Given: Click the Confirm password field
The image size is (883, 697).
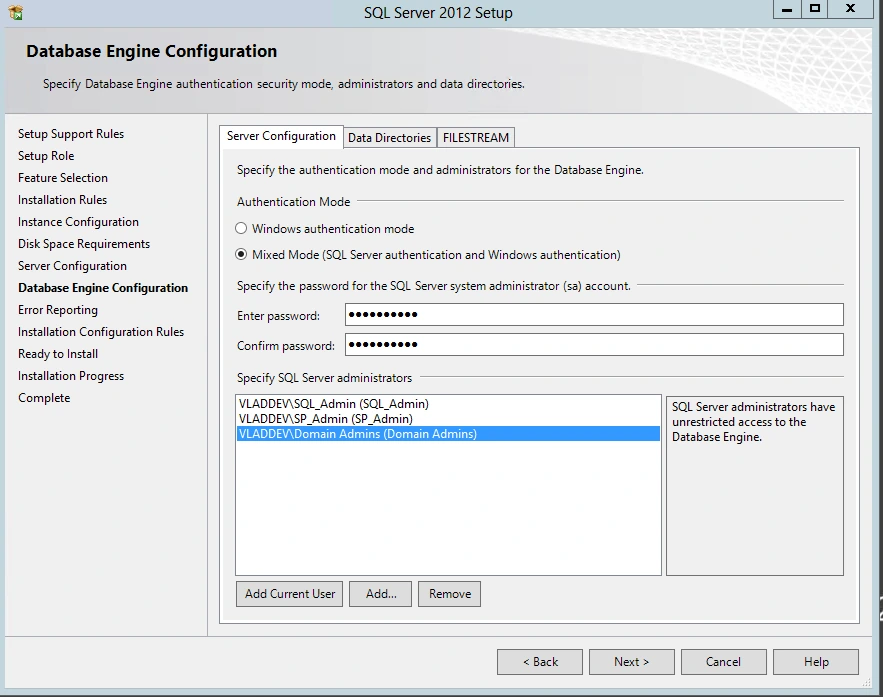Looking at the screenshot, I should coord(594,344).
